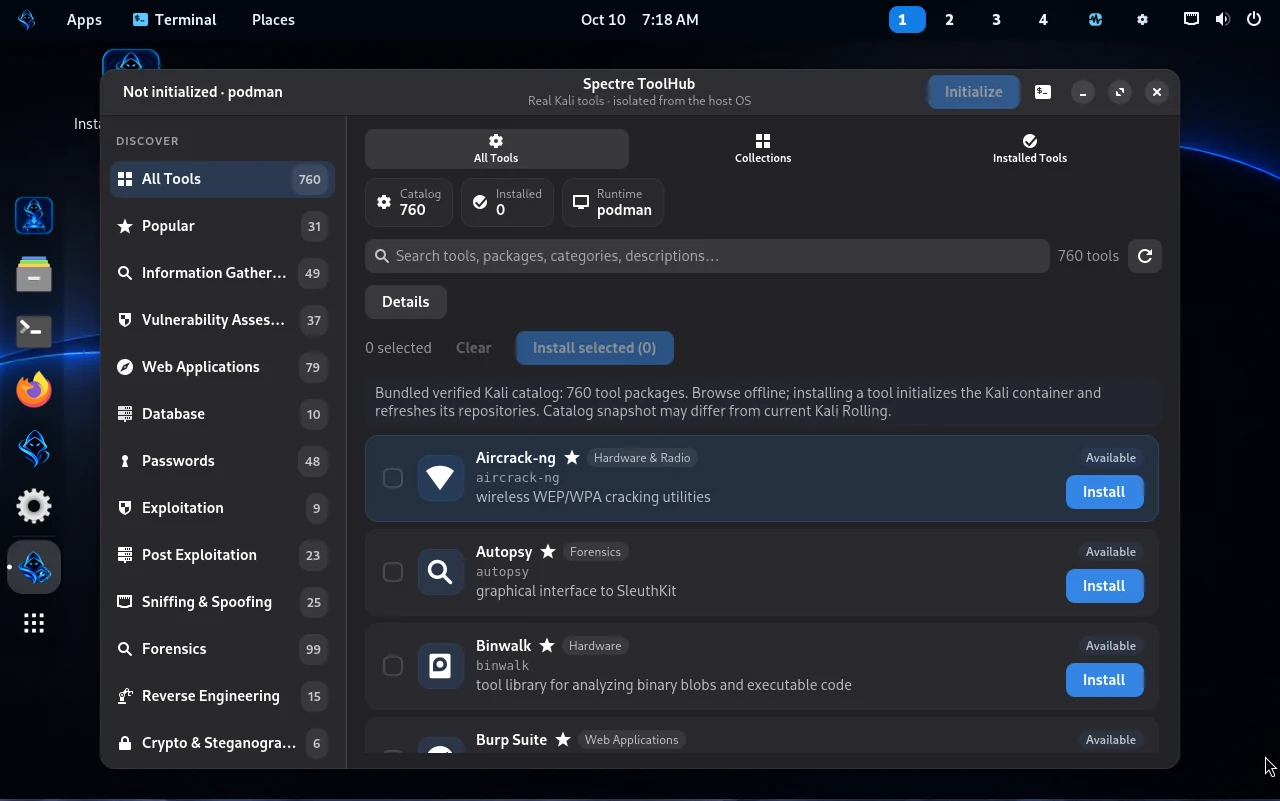The image size is (1280, 801).
Task: Click the star beside Burp Suite
Action: click(563, 740)
